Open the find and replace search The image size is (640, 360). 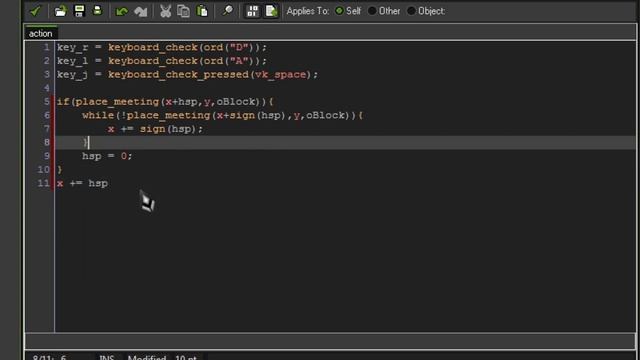pyautogui.click(x=227, y=11)
